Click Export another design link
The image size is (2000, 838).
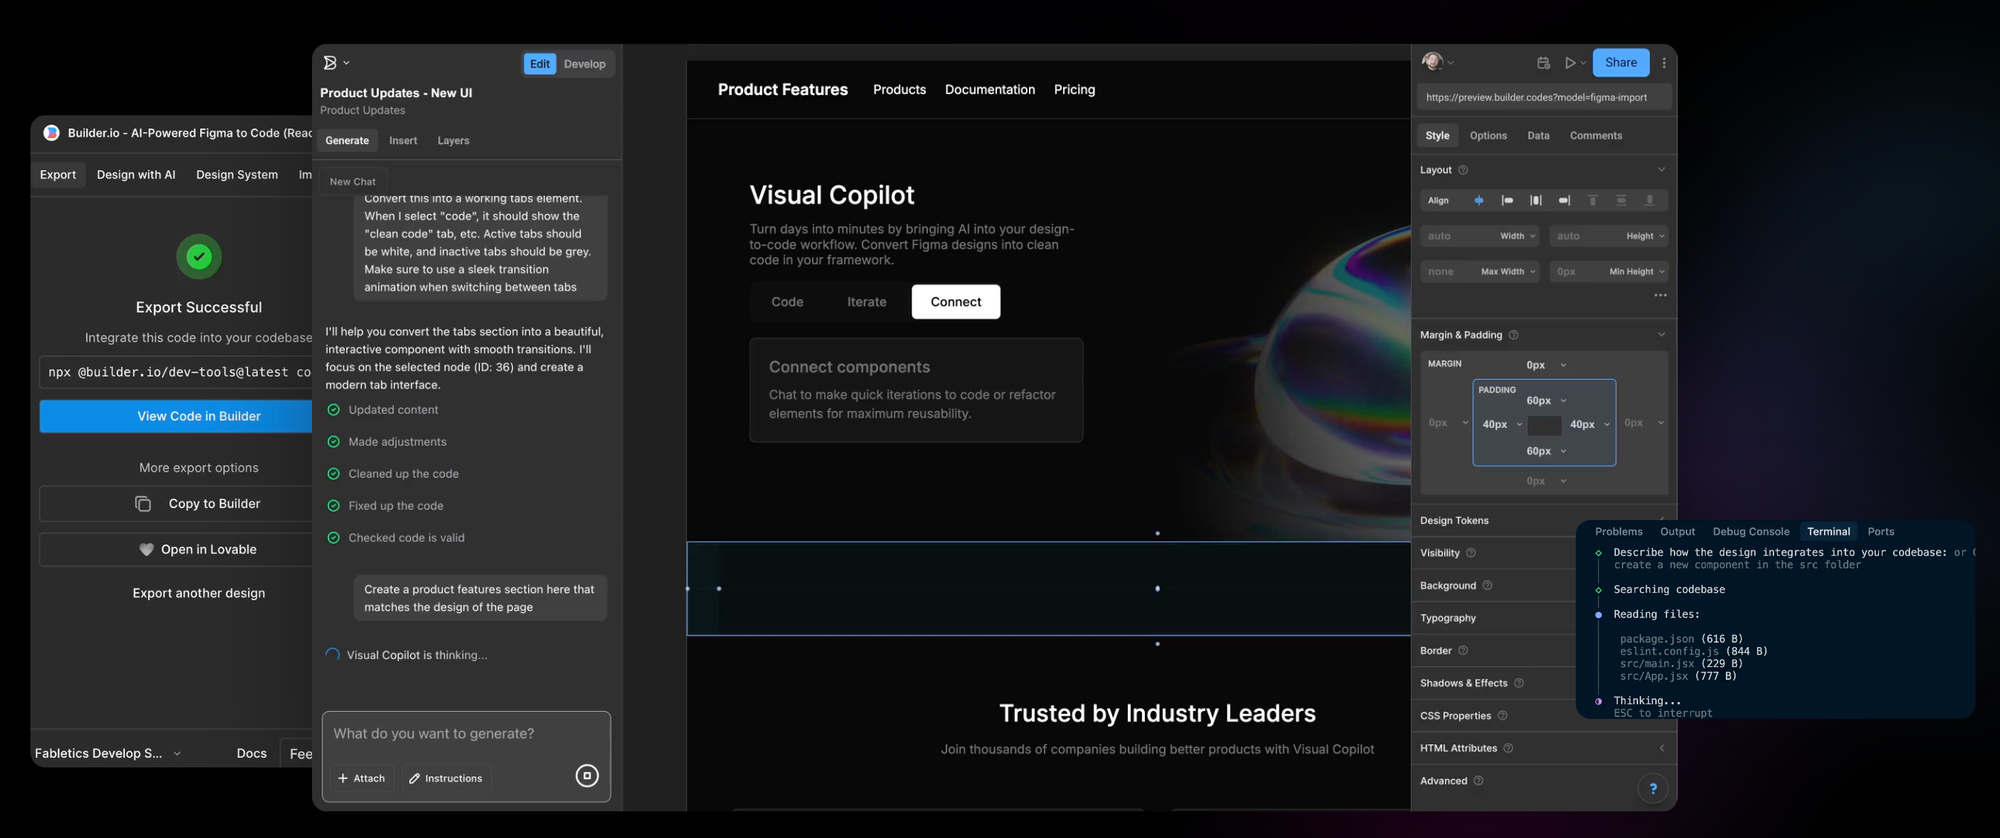pos(199,594)
